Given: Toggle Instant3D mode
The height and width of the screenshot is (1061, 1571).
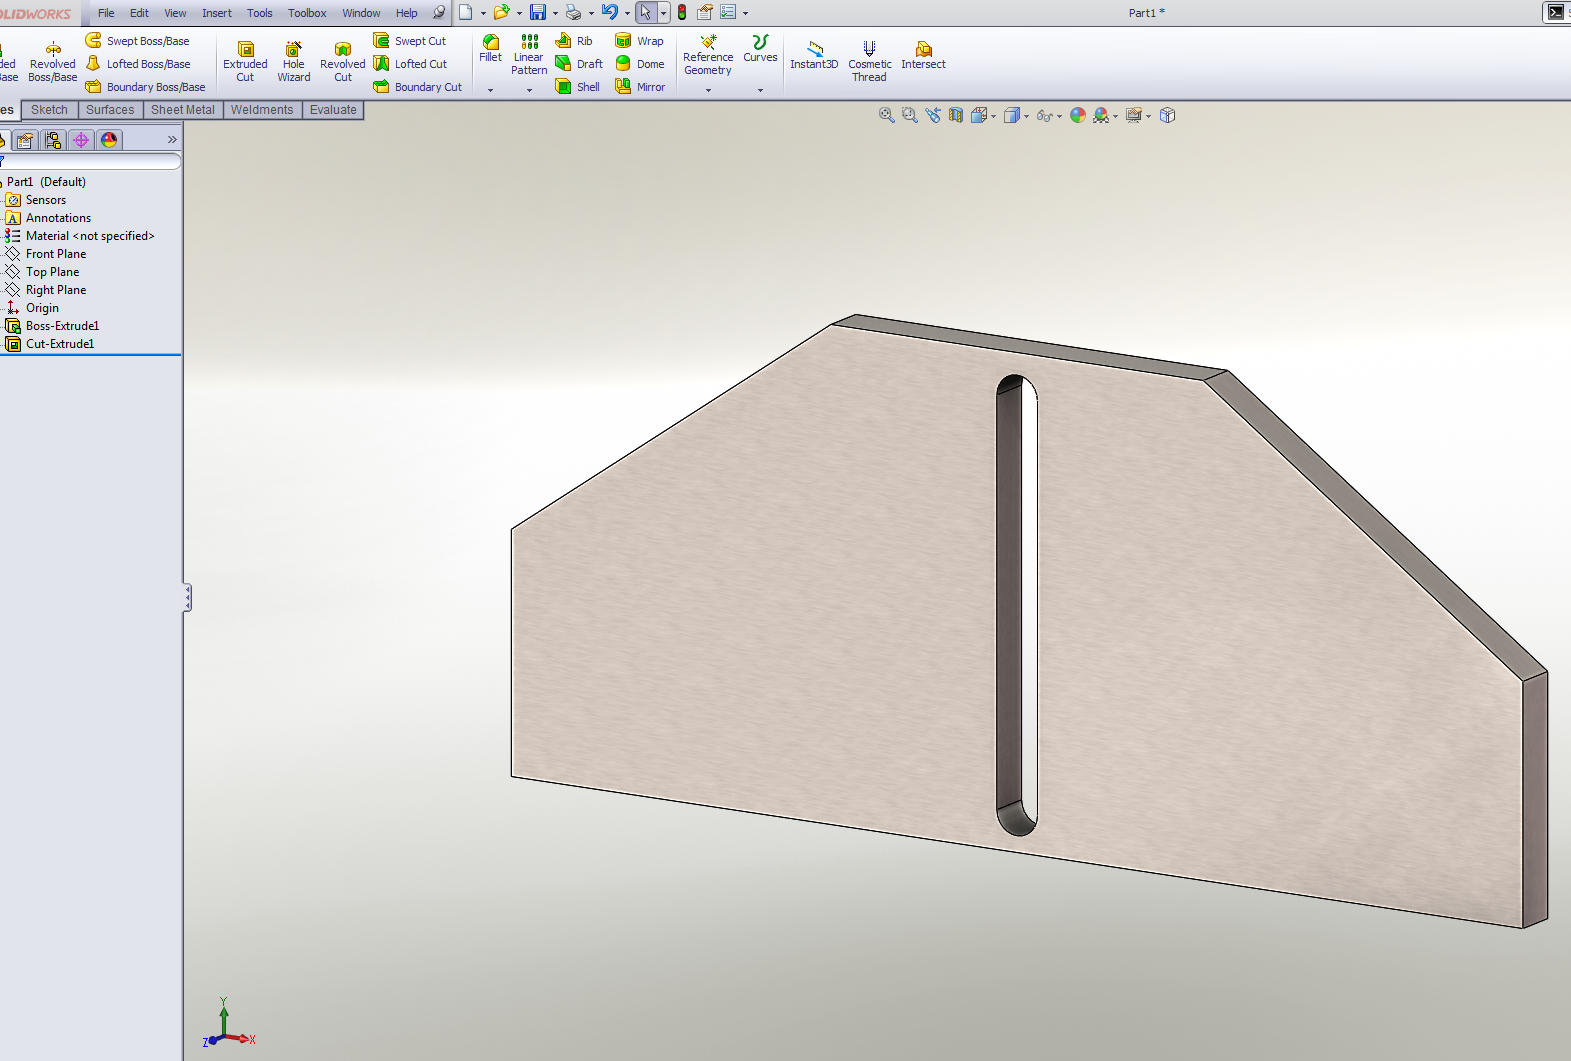Looking at the screenshot, I should tap(814, 55).
